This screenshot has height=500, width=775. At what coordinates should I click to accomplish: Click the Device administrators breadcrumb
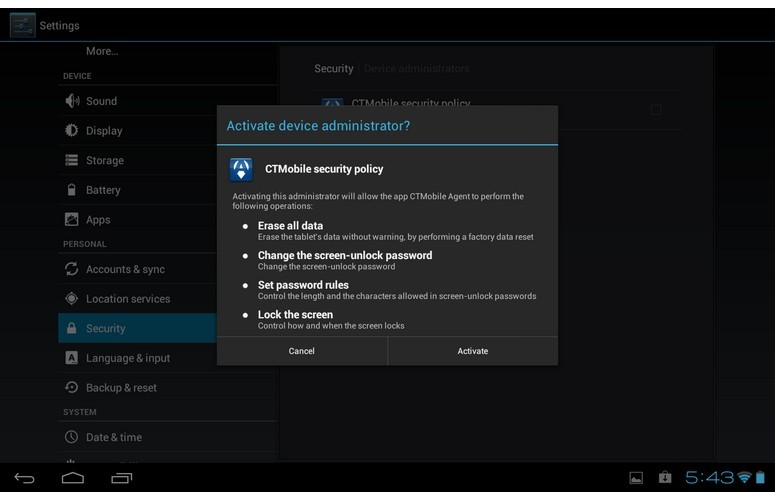click(417, 69)
